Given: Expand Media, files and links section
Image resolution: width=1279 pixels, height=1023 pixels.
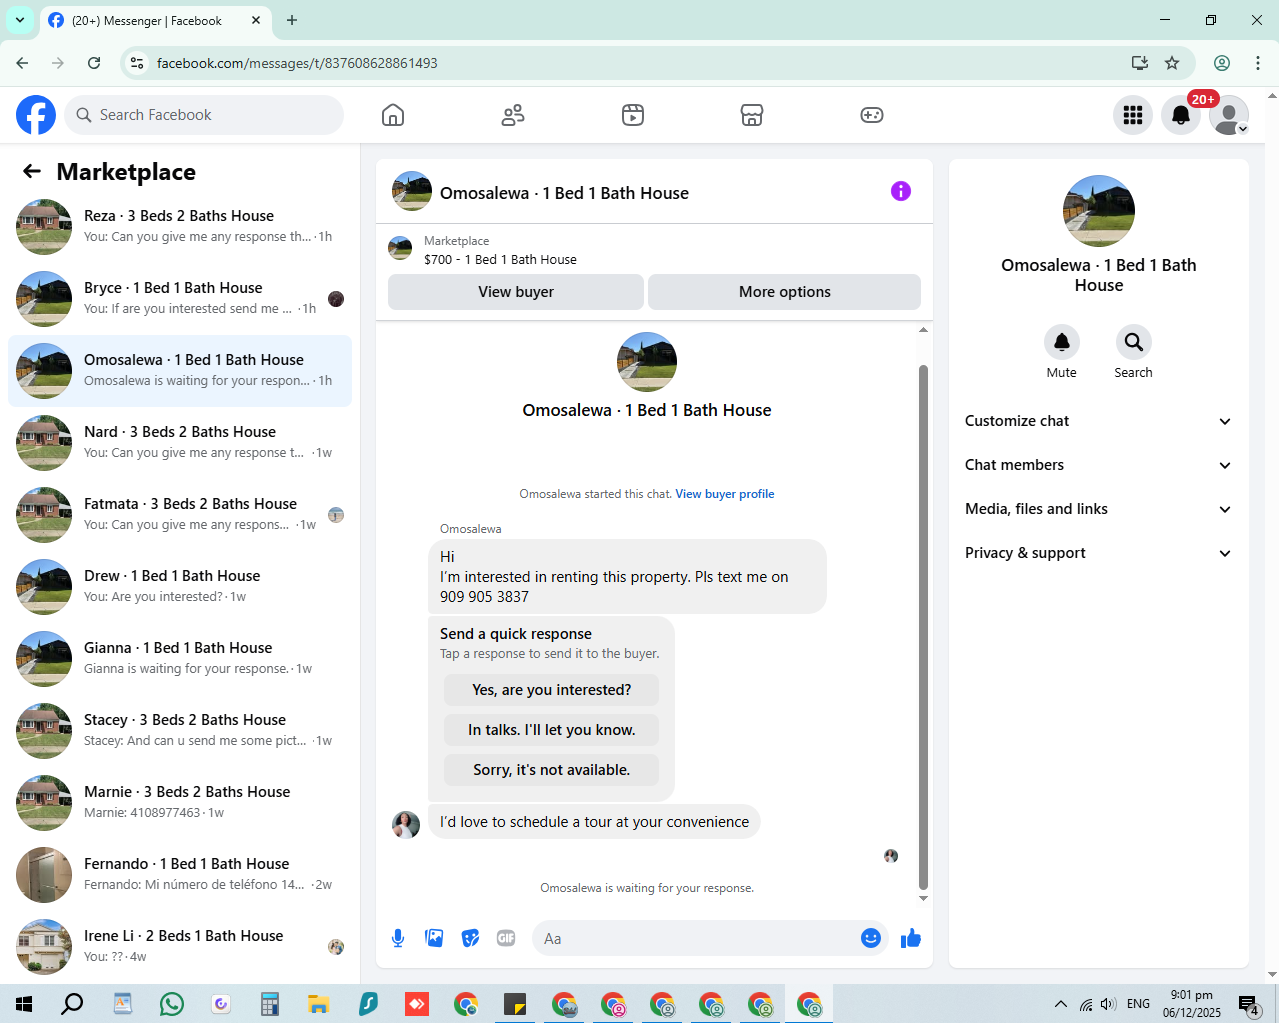Looking at the screenshot, I should [x=1098, y=509].
